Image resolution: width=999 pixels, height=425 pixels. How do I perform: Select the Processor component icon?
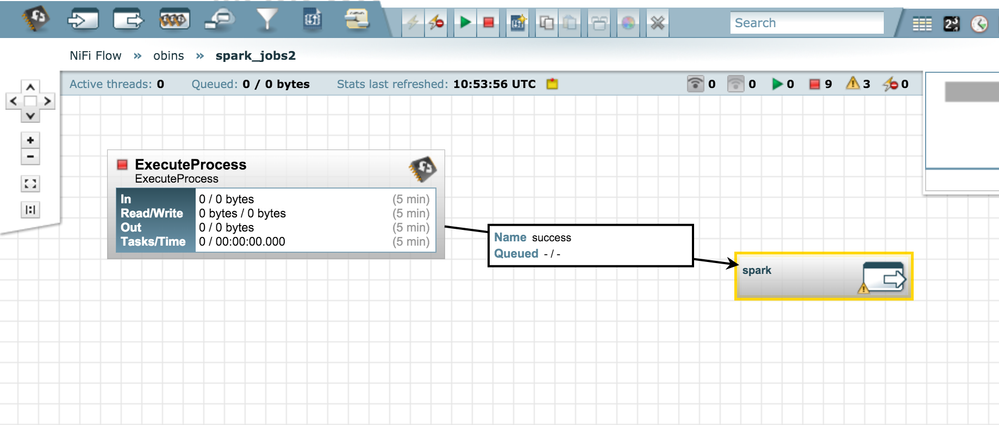click(x=36, y=19)
